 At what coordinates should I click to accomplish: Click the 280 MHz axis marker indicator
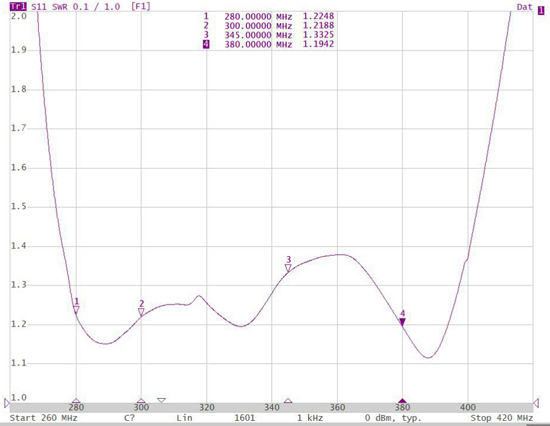[76, 401]
